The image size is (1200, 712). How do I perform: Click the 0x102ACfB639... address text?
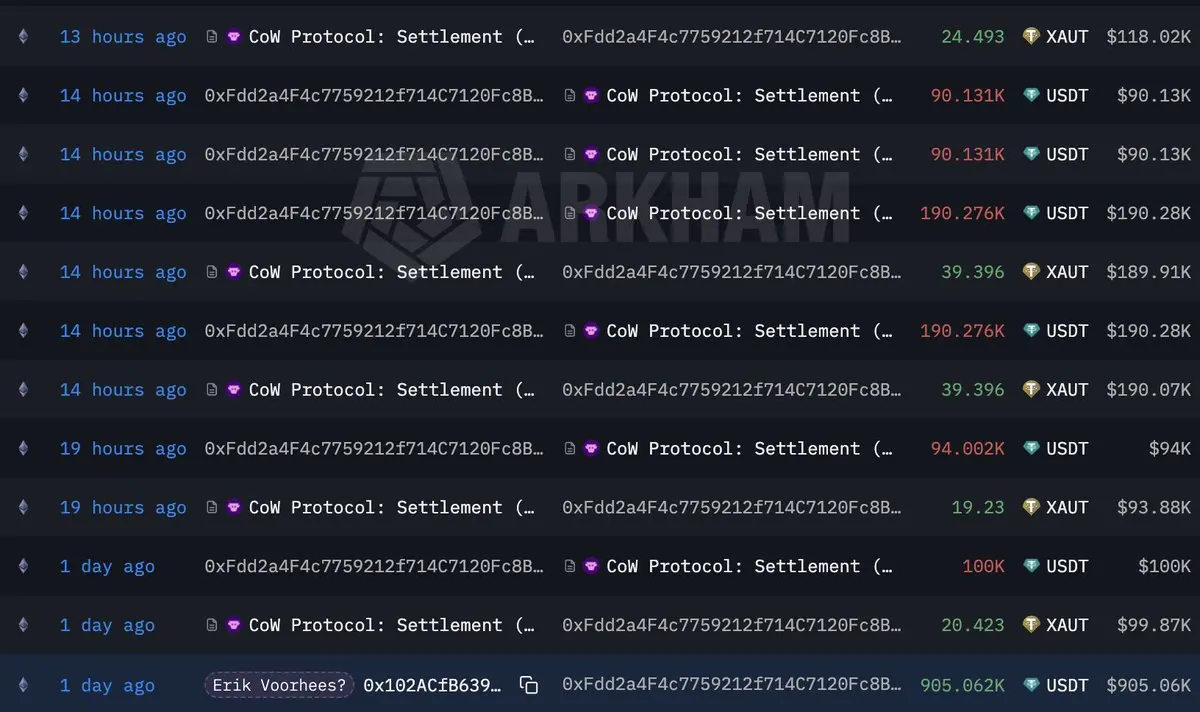click(x=433, y=685)
